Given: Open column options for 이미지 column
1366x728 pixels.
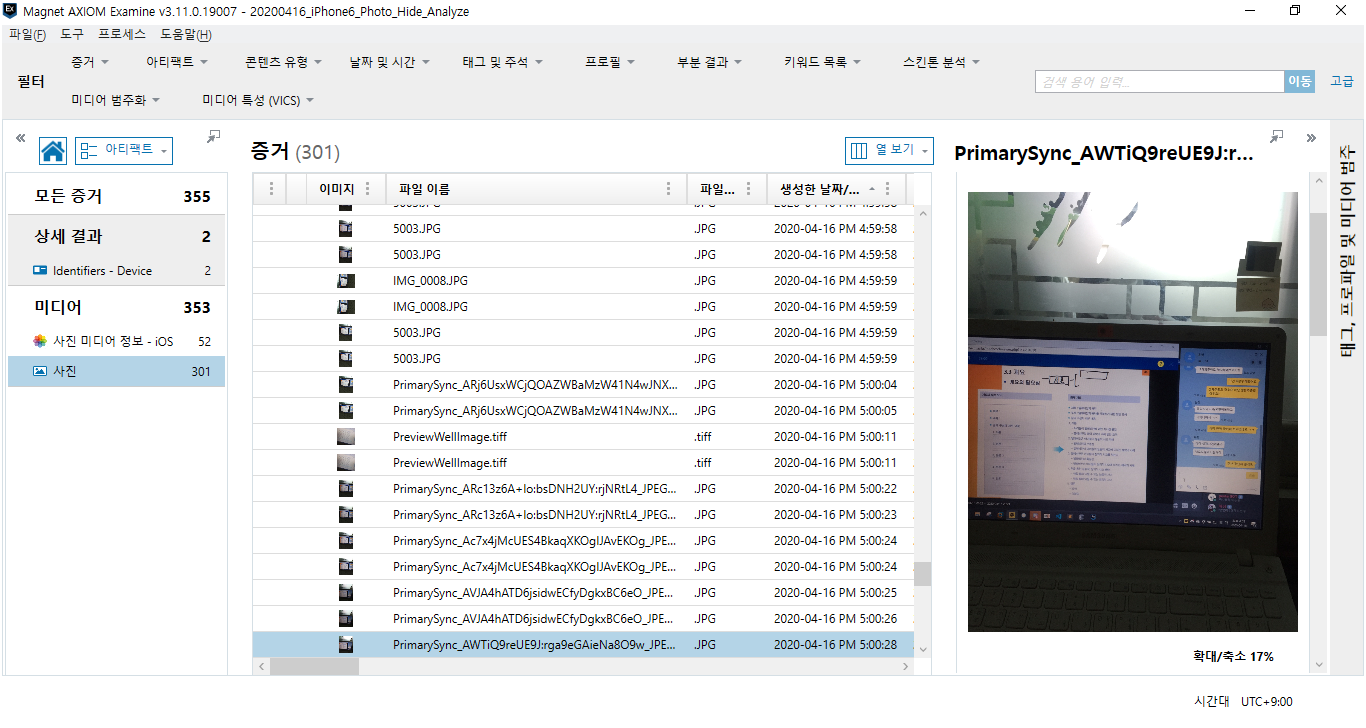Looking at the screenshot, I should (368, 189).
